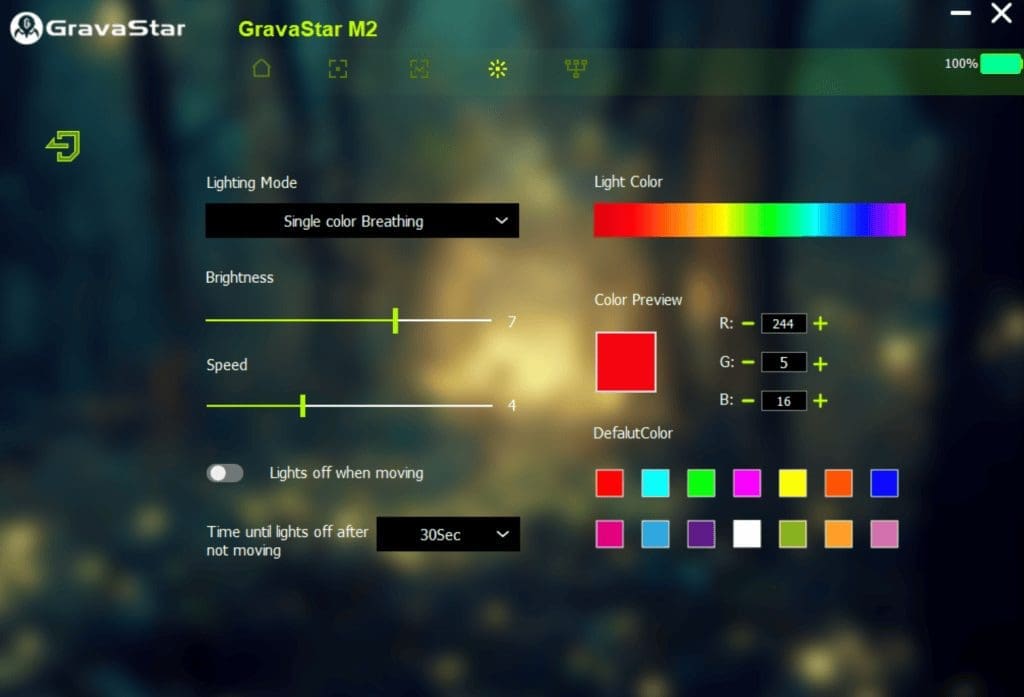Click the red Color Preview box
1024x697 pixels.
(x=626, y=362)
